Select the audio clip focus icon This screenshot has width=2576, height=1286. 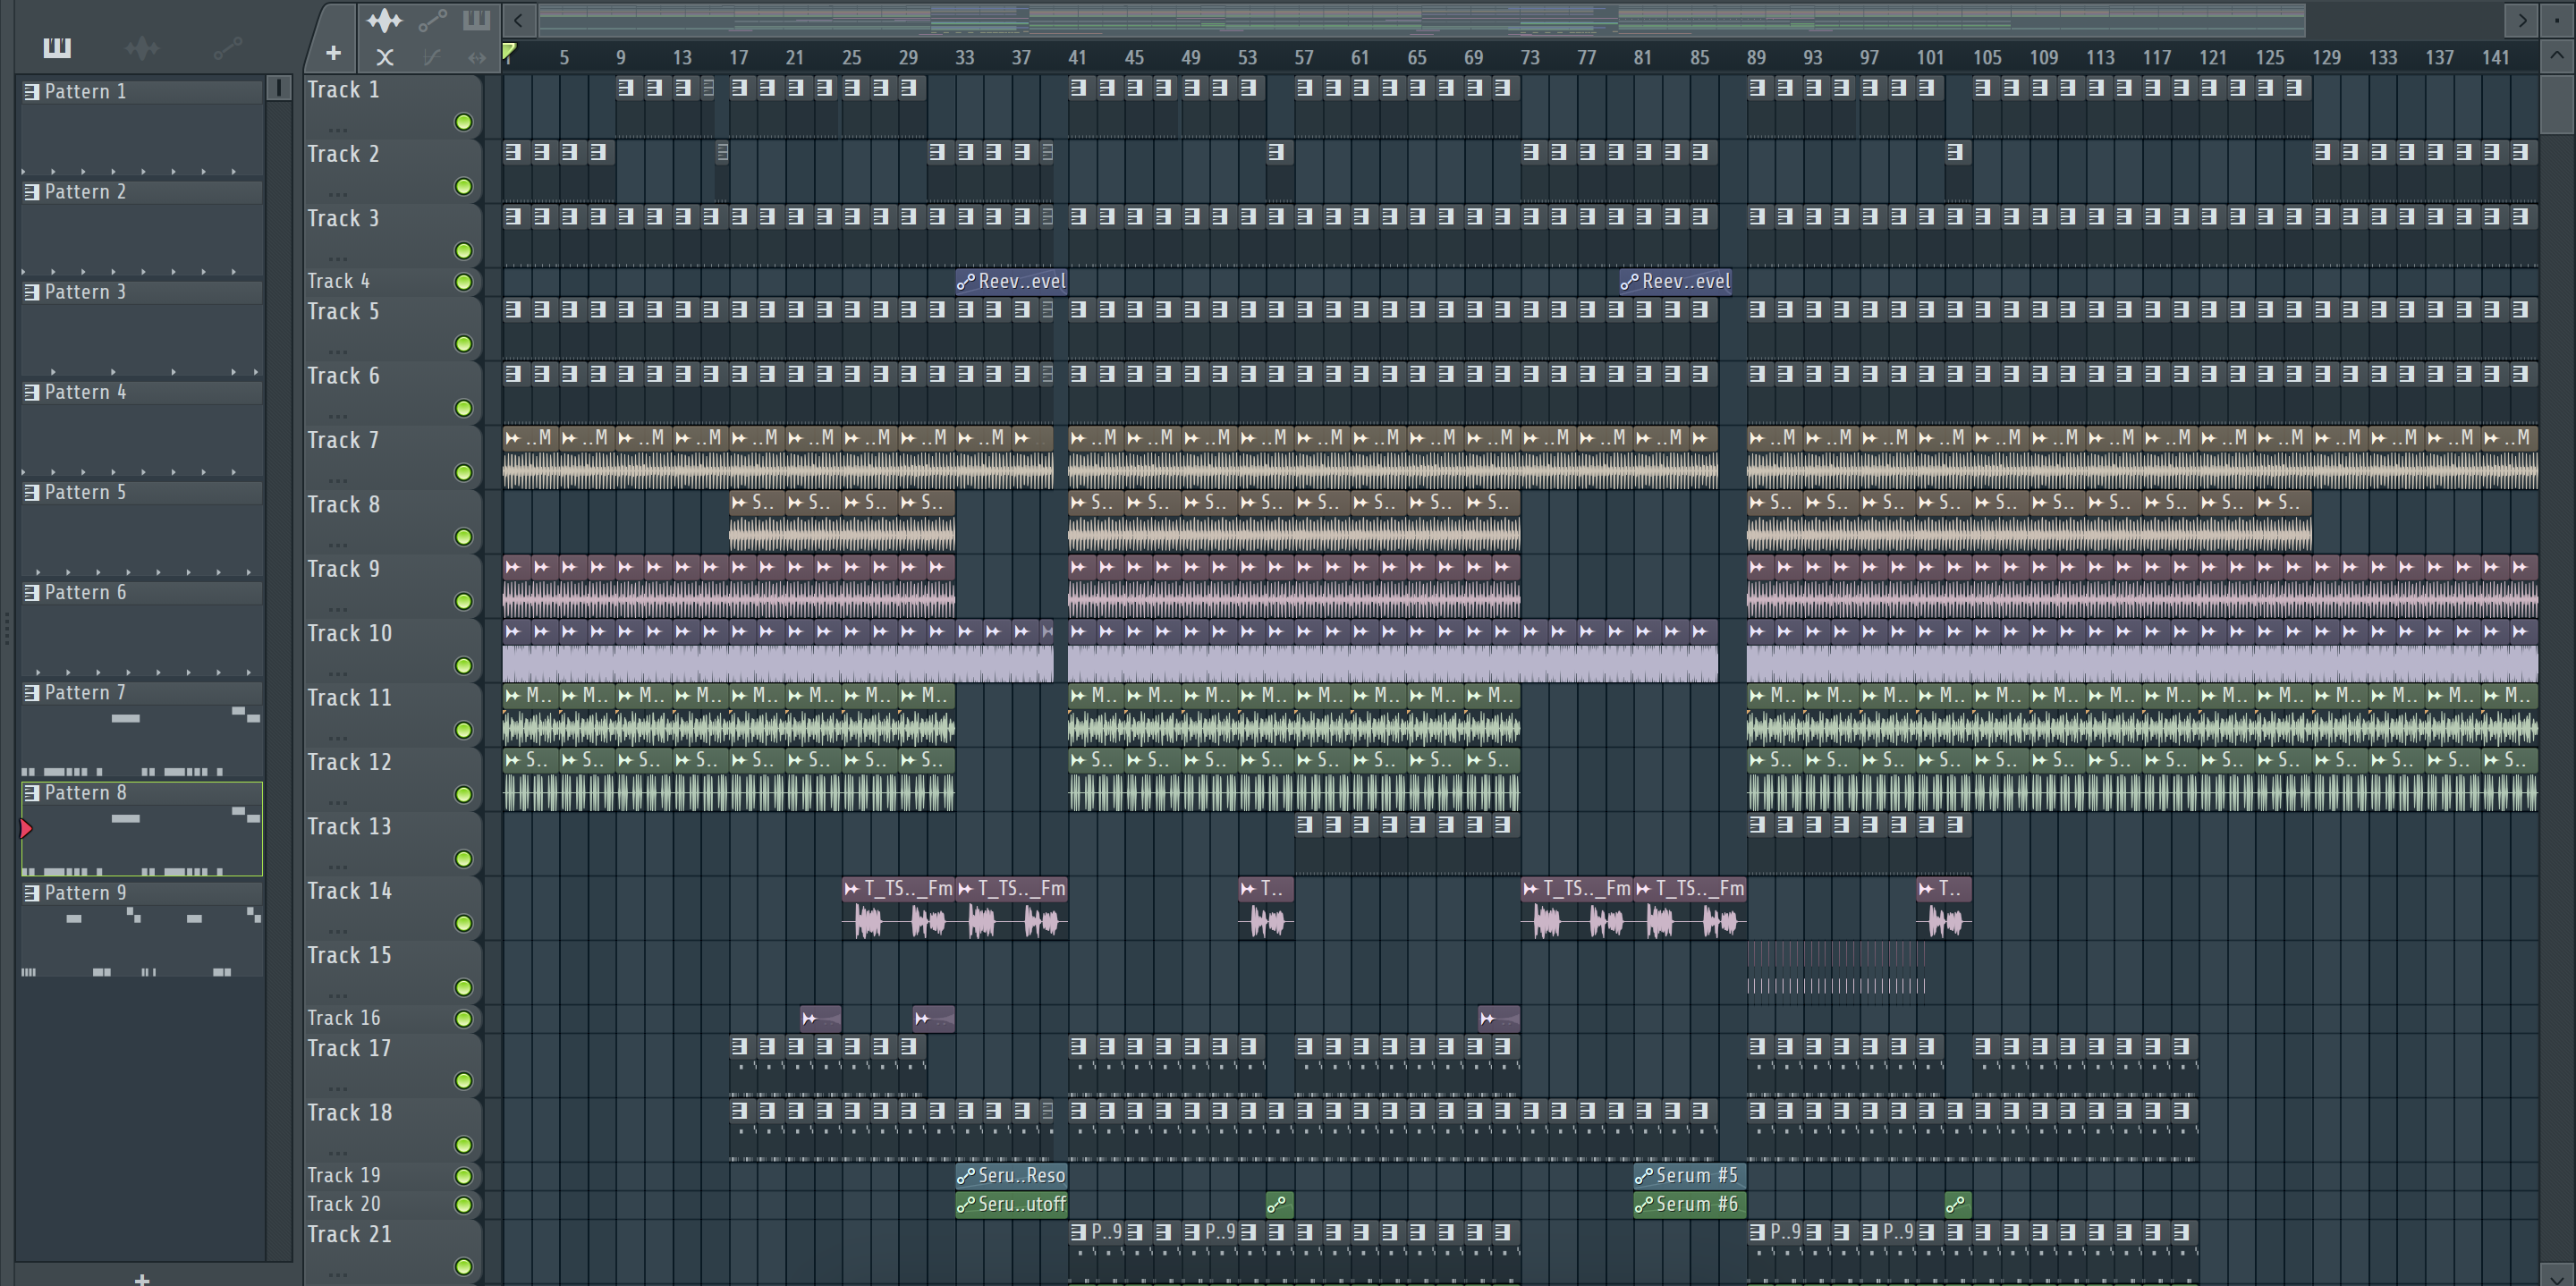click(384, 20)
